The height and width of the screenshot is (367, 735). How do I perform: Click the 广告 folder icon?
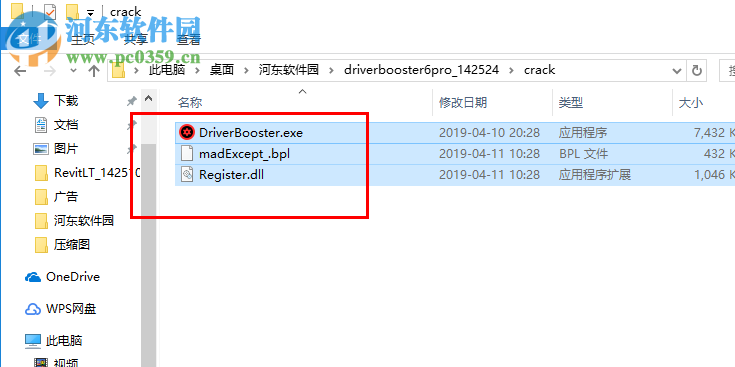tap(41, 197)
